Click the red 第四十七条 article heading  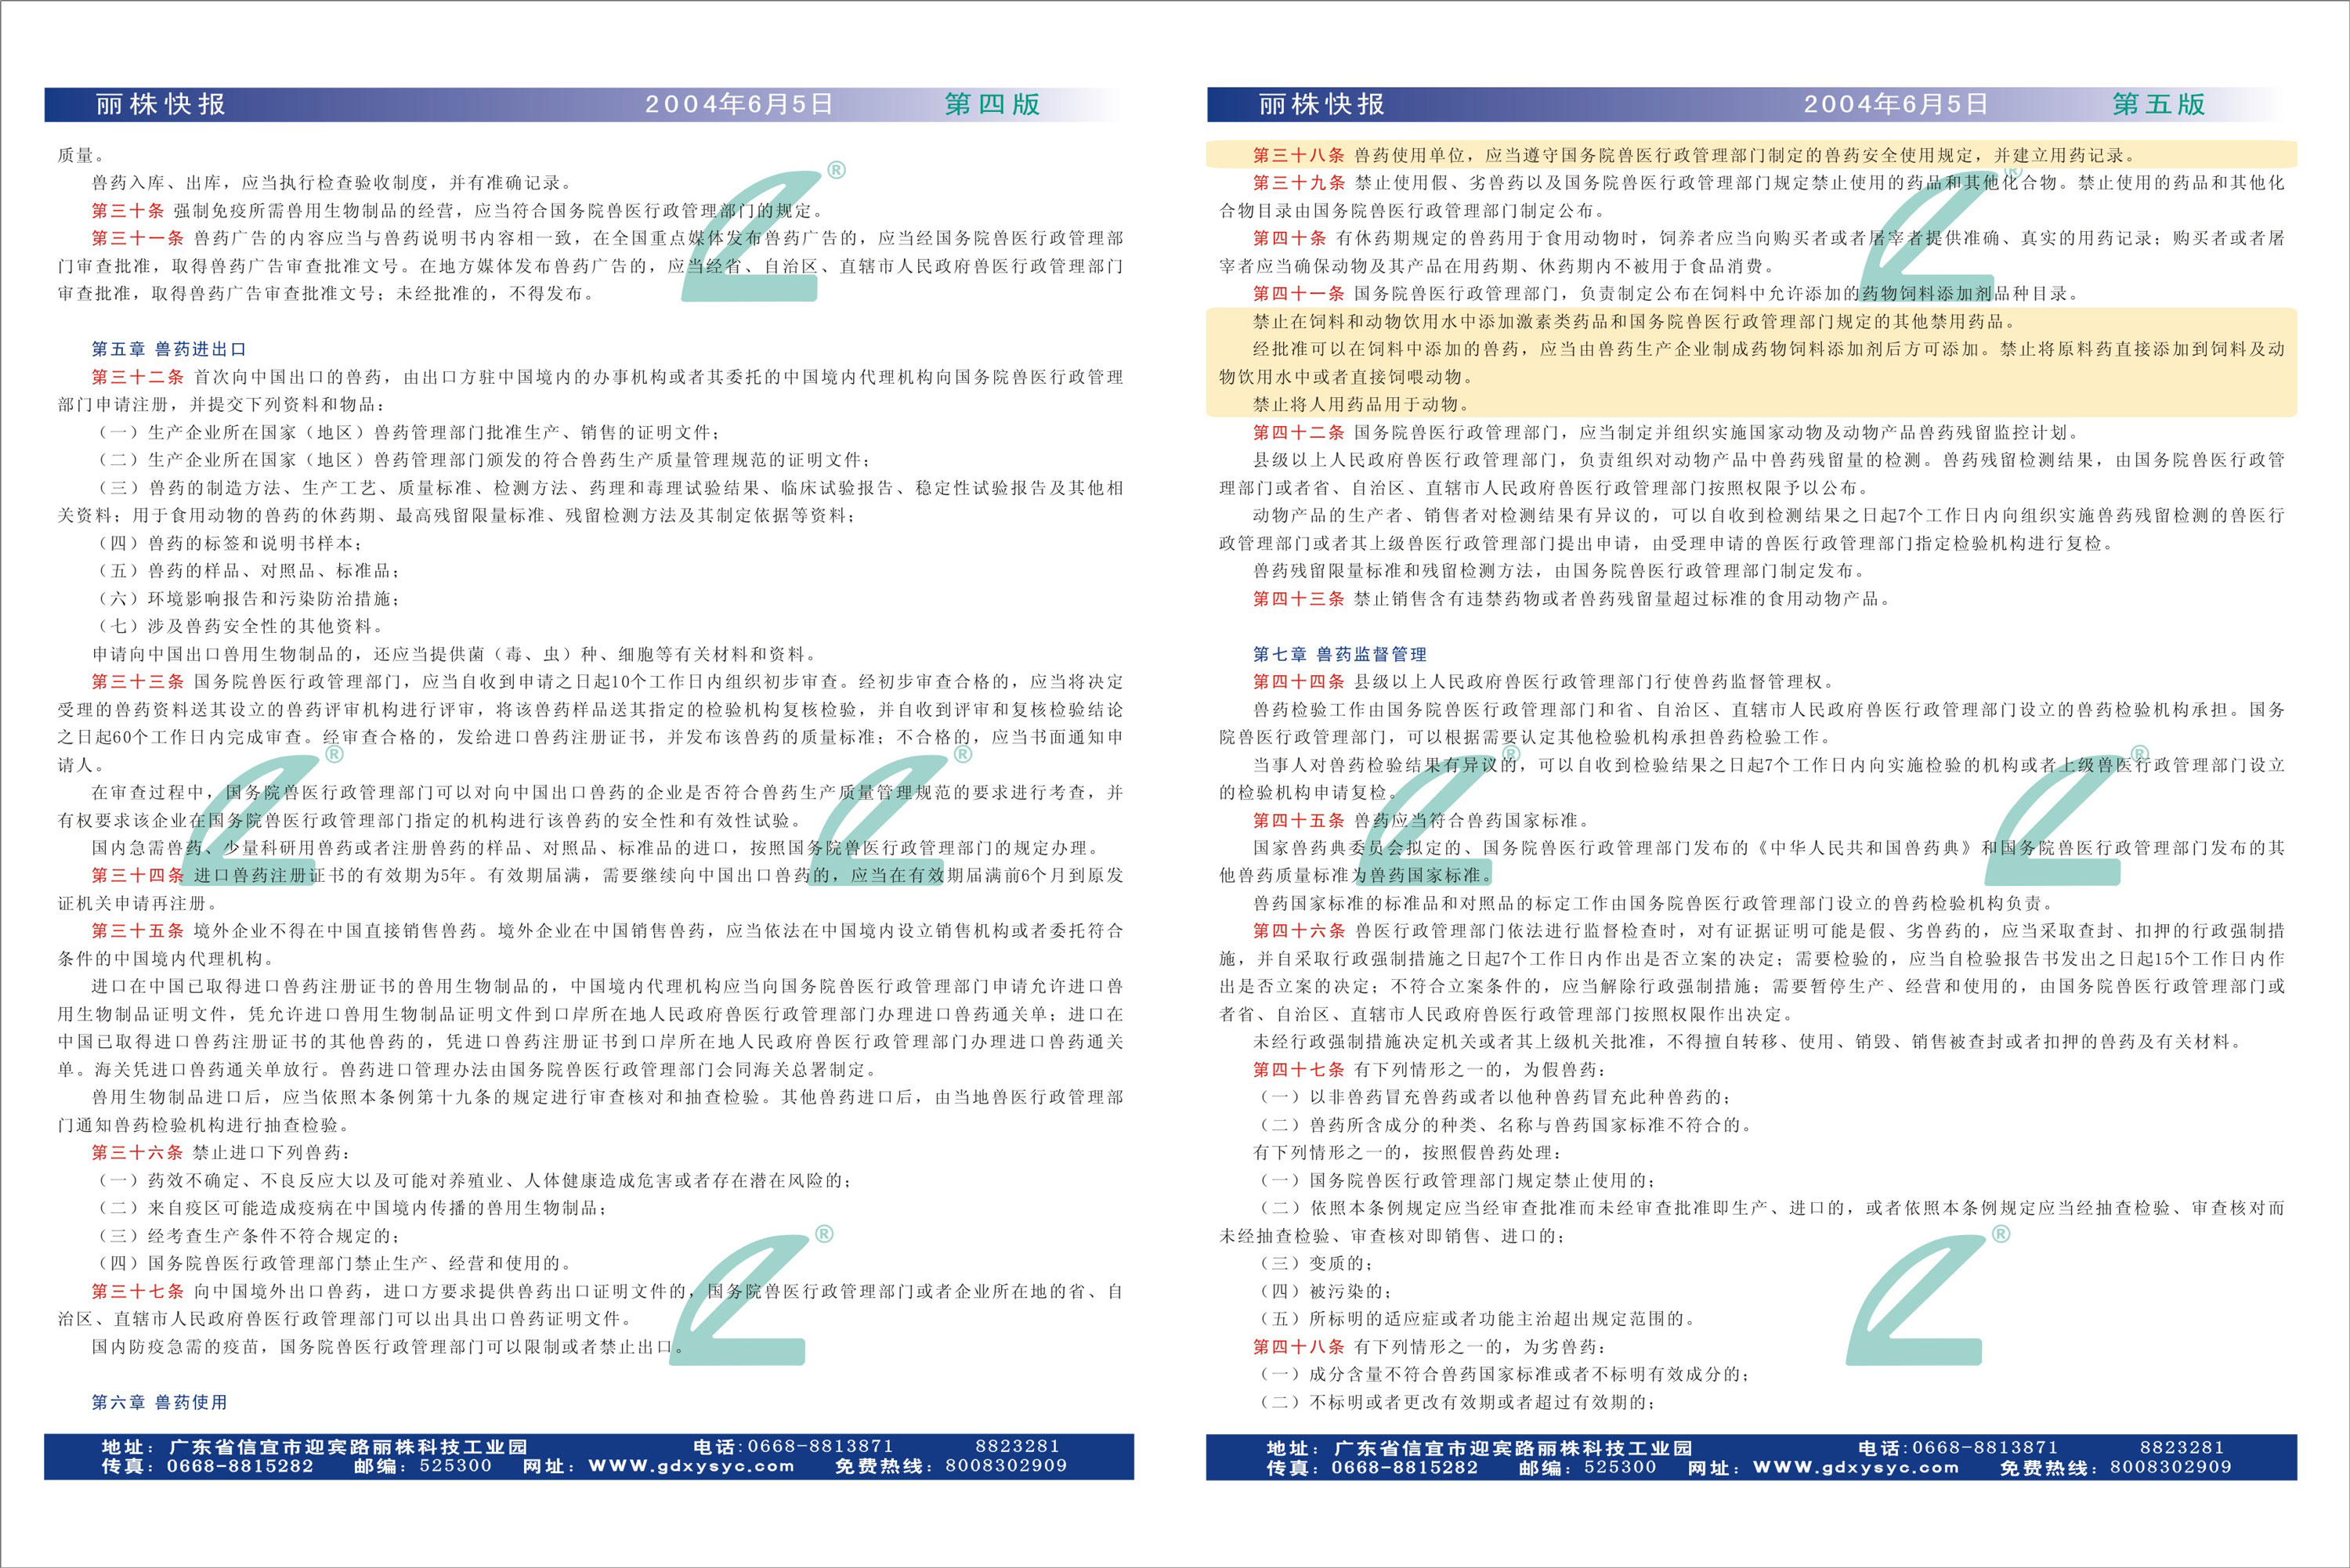(1299, 1069)
